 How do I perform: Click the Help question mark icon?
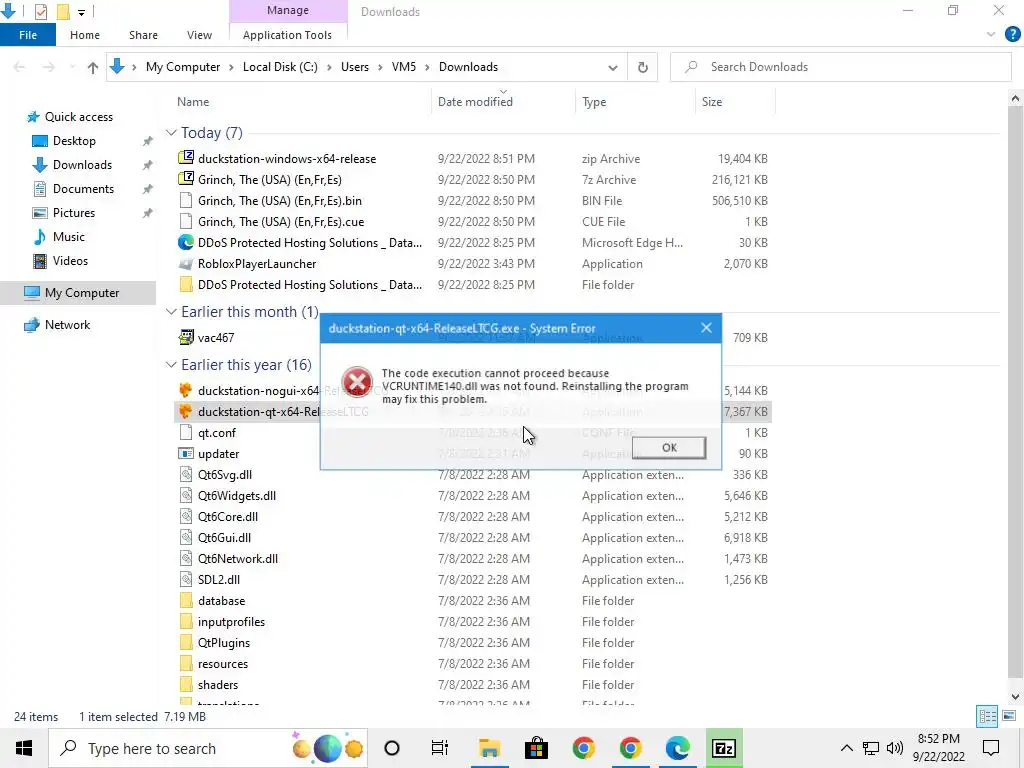(1012, 35)
